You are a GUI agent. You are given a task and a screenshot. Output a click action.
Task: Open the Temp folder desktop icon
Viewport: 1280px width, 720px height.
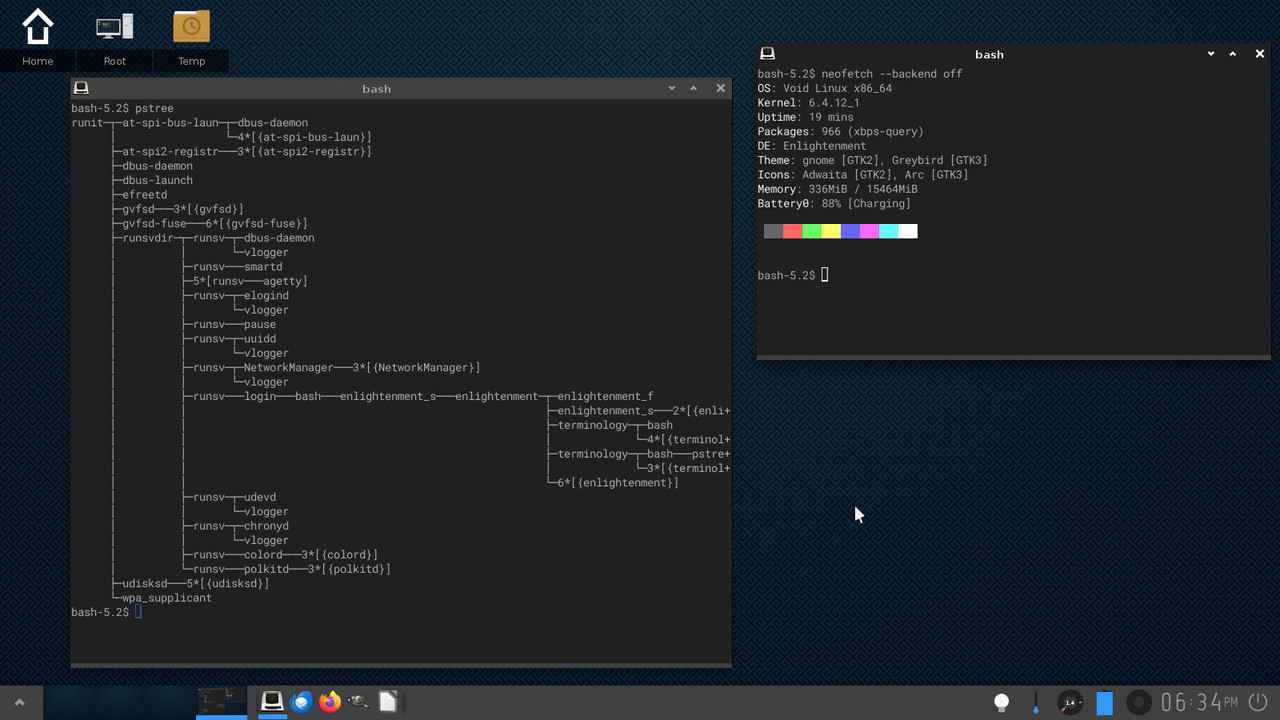coord(191,27)
